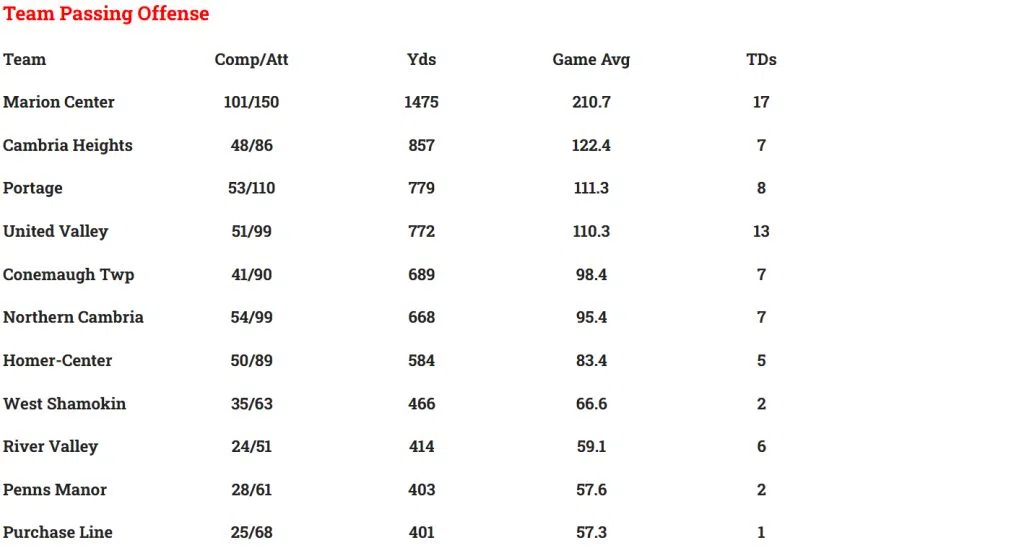
Task: Select the Team column header
Action: point(24,59)
